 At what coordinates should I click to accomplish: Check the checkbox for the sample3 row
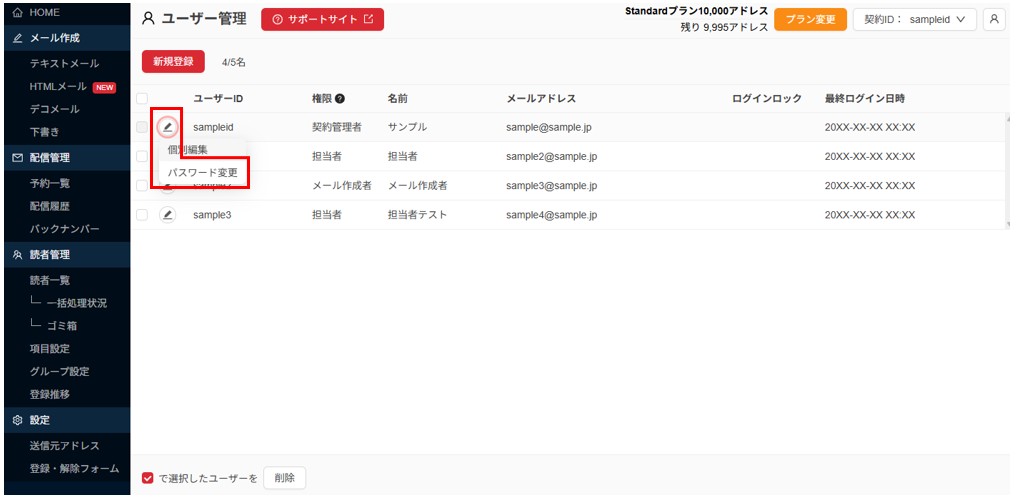[142, 214]
